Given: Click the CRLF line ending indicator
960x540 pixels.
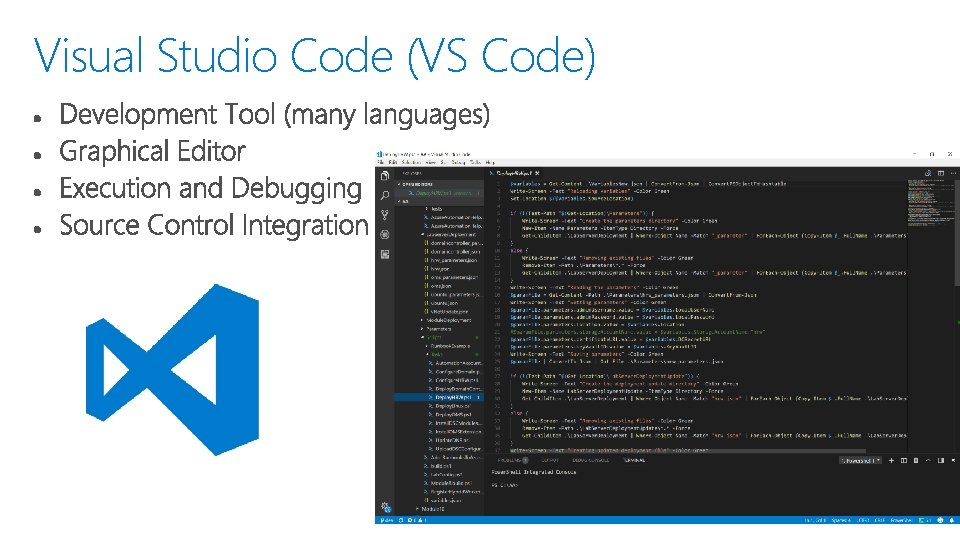Looking at the screenshot, I should (x=879, y=520).
